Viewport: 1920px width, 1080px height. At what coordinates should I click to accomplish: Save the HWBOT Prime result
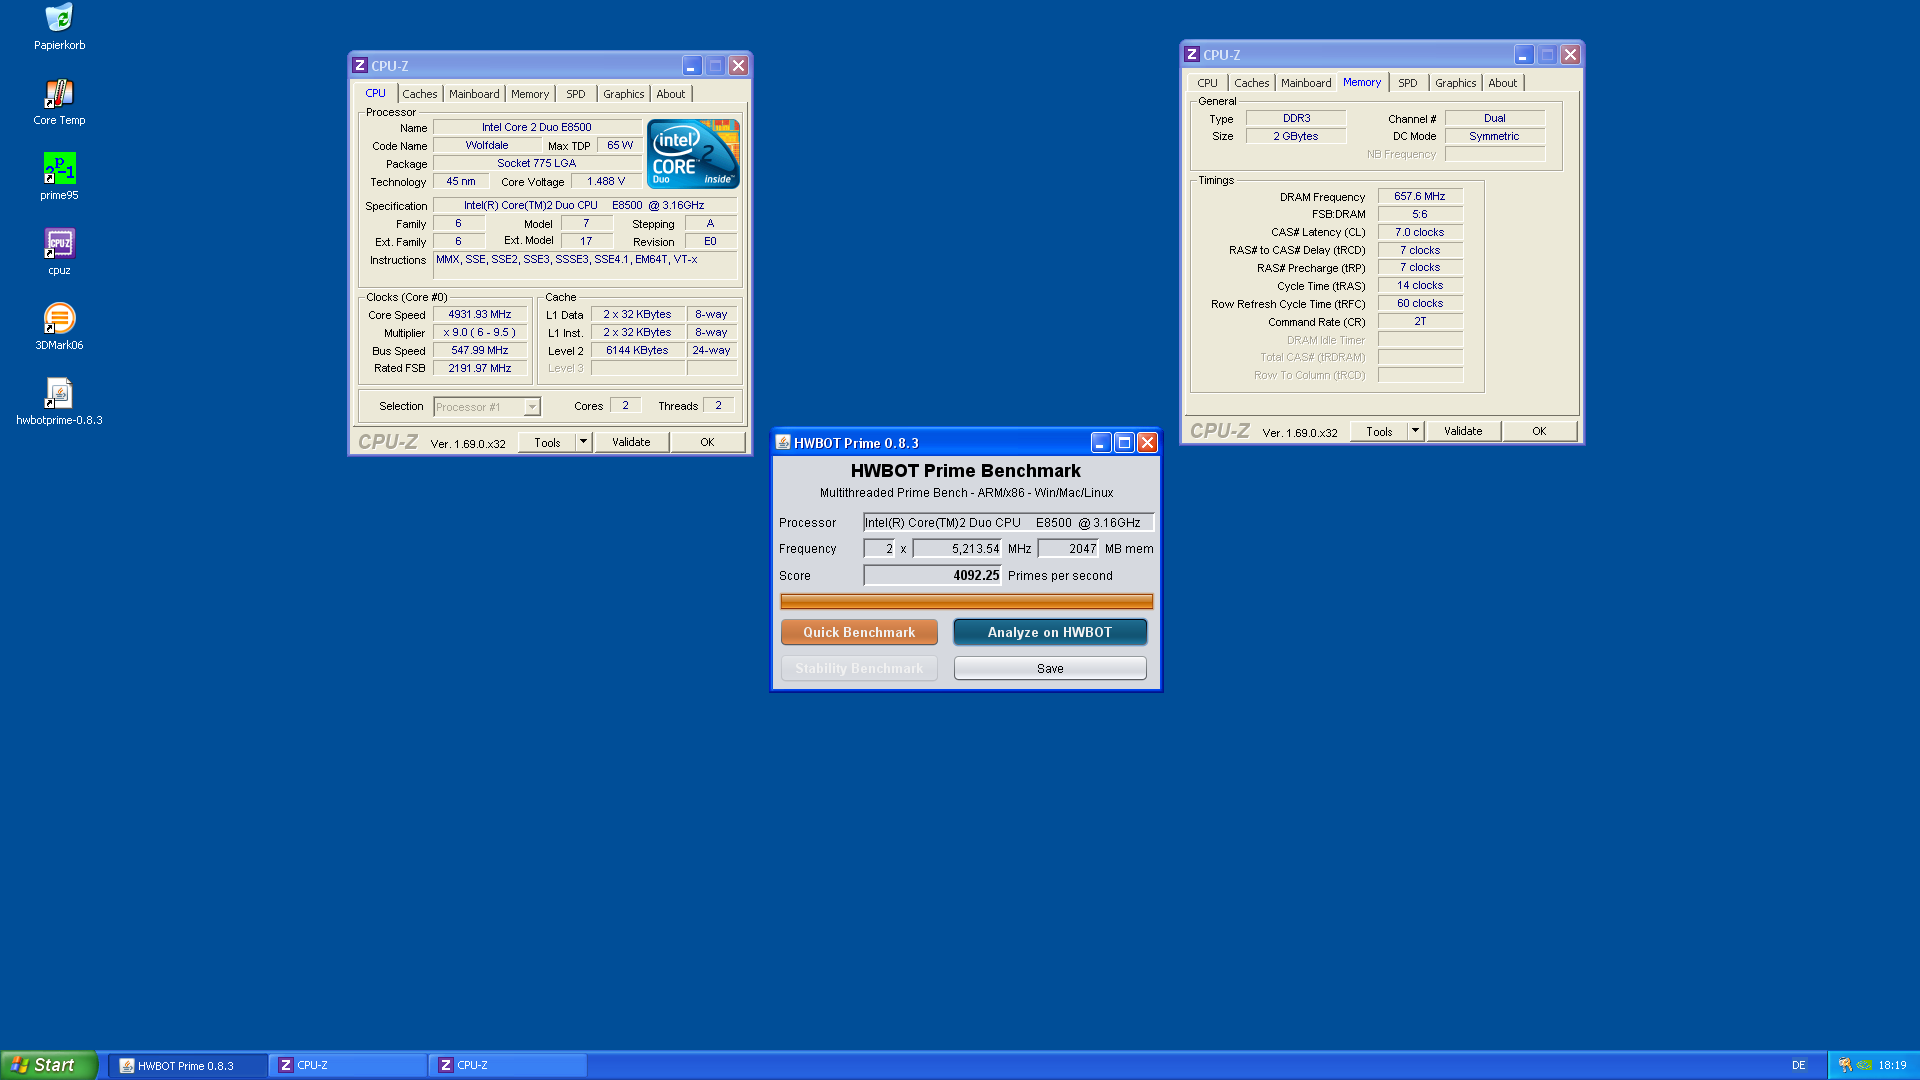tap(1050, 668)
